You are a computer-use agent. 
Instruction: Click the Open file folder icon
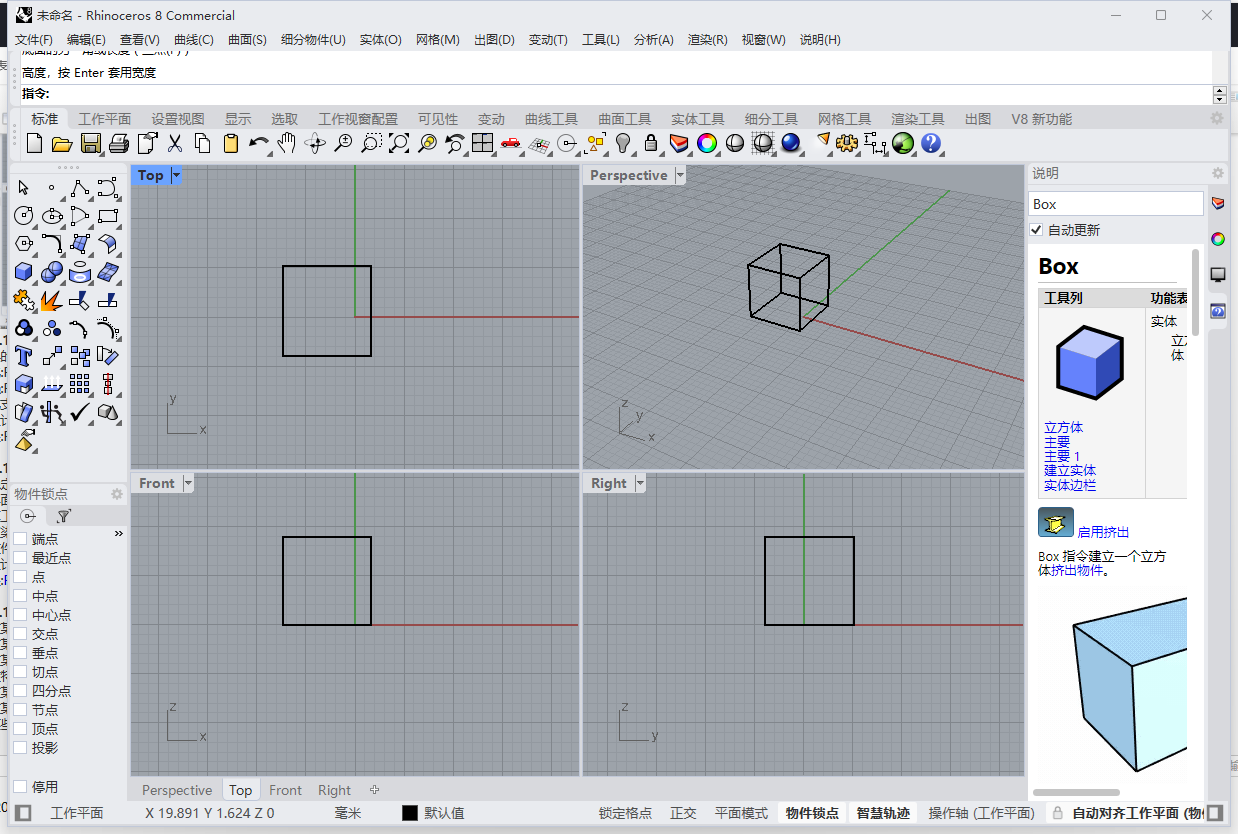click(x=62, y=143)
